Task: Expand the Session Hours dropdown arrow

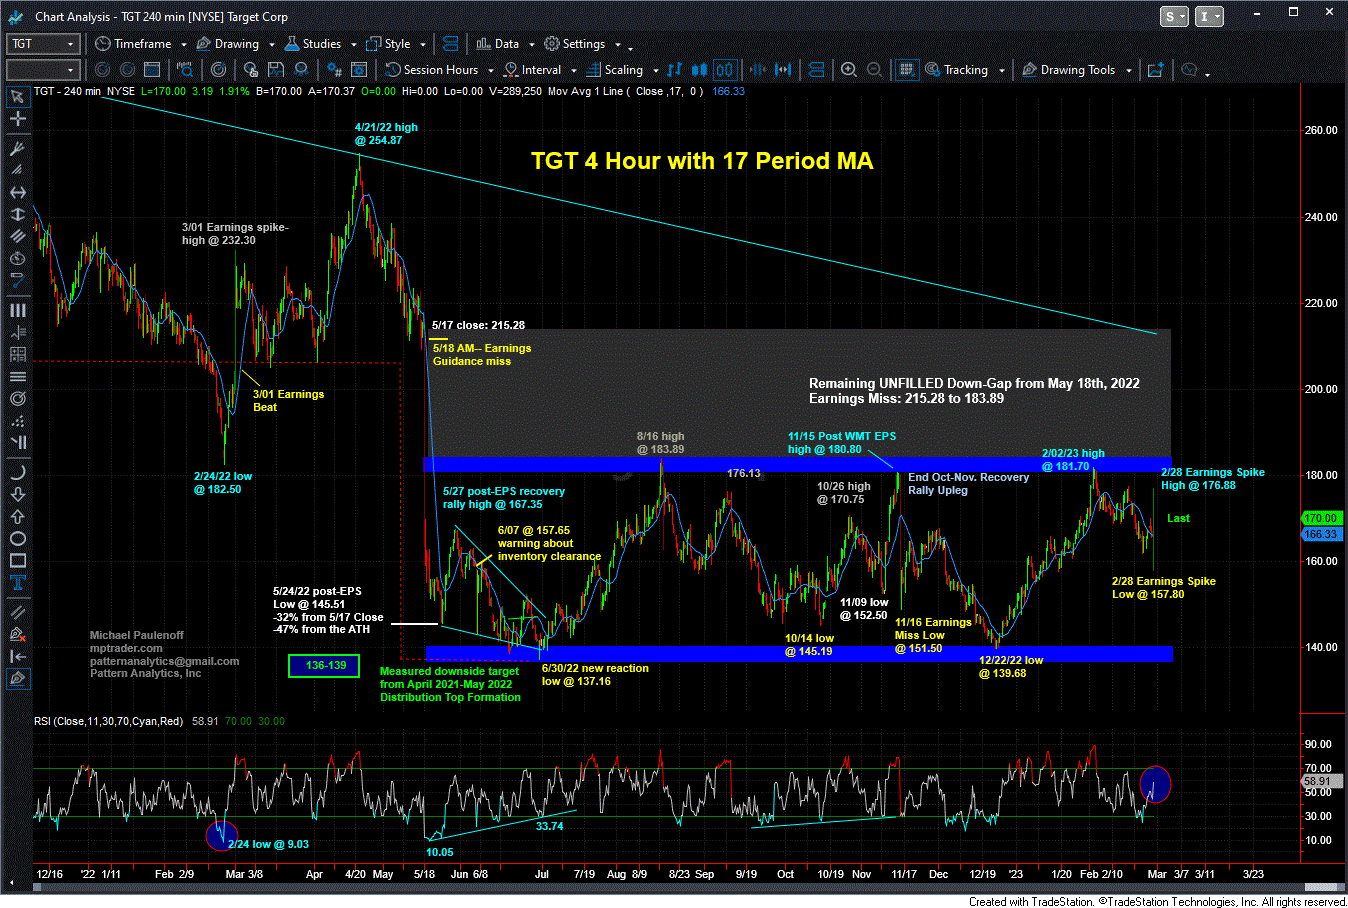Action: tap(490, 71)
